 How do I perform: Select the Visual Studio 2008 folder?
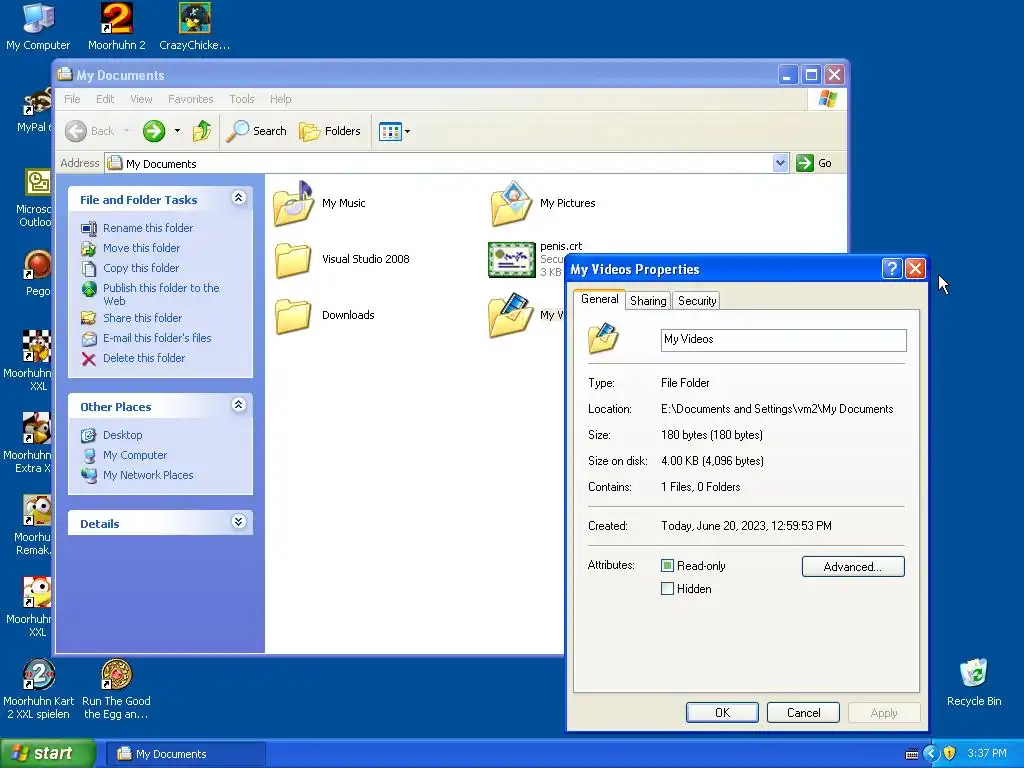point(293,260)
